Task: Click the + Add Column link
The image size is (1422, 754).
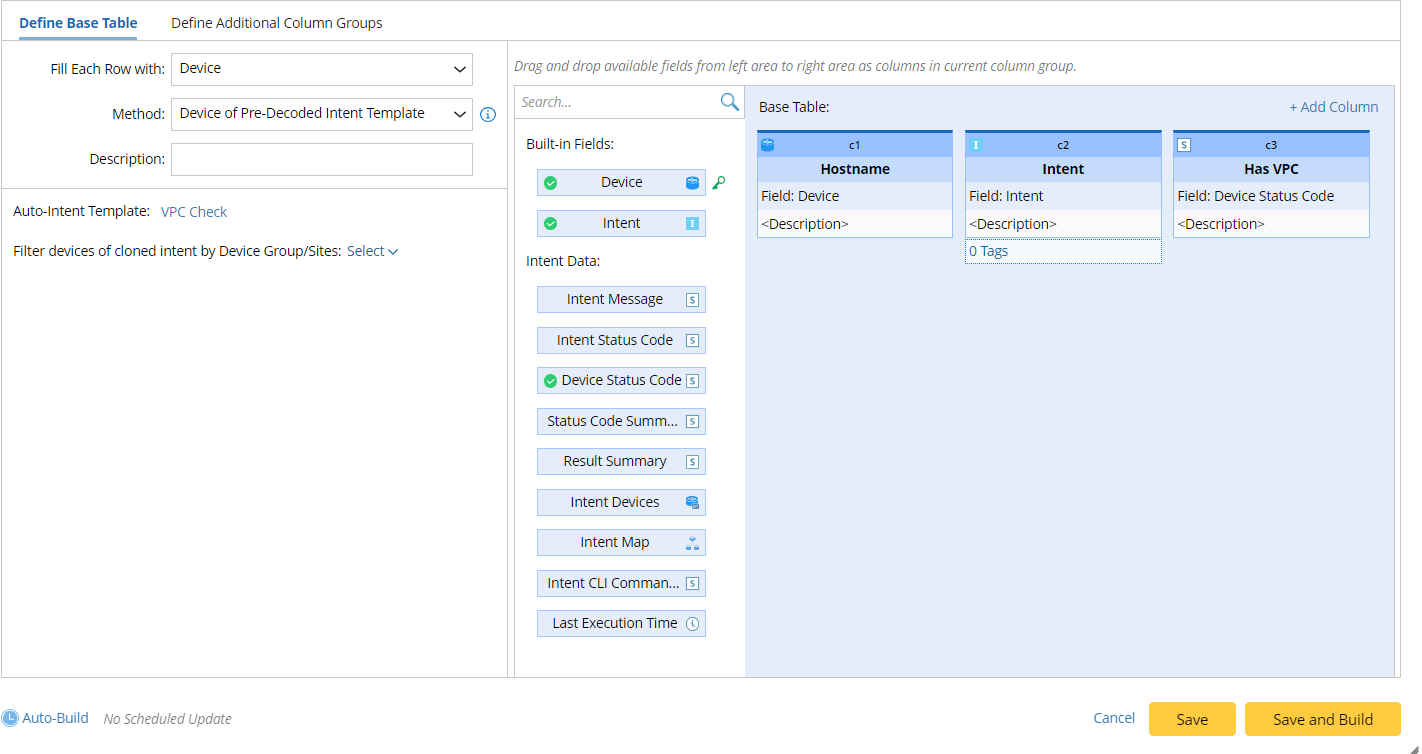Action: tap(1333, 107)
